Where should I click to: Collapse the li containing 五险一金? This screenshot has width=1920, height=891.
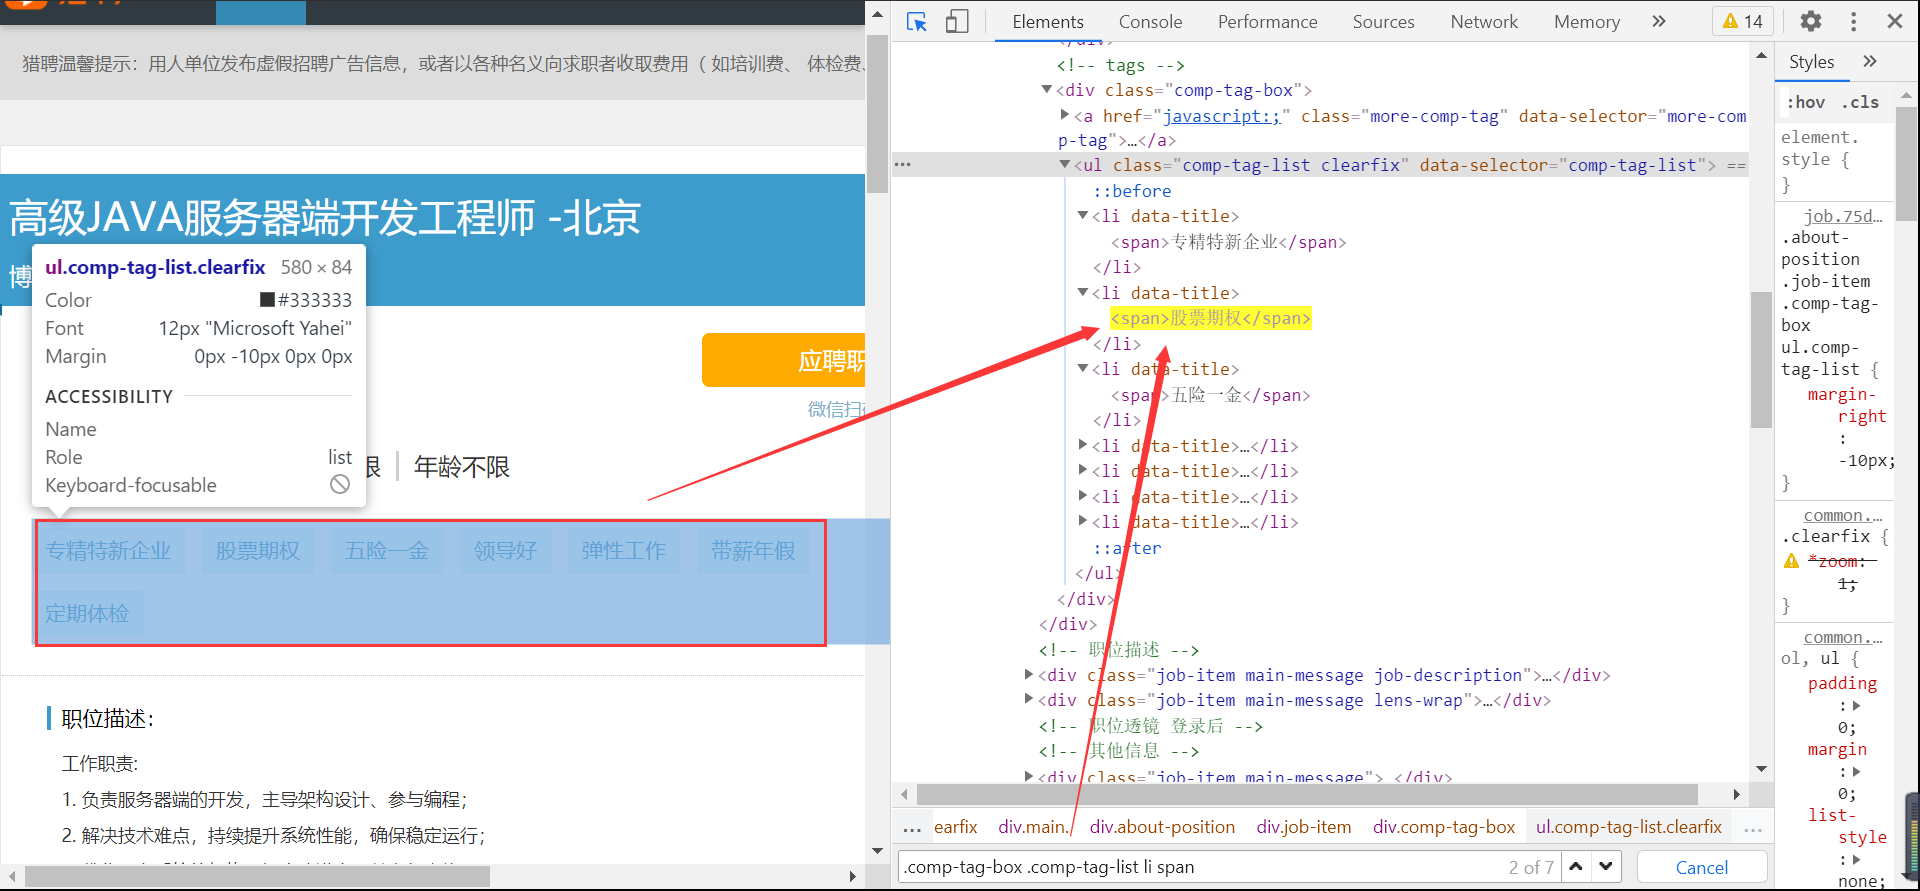click(1083, 369)
